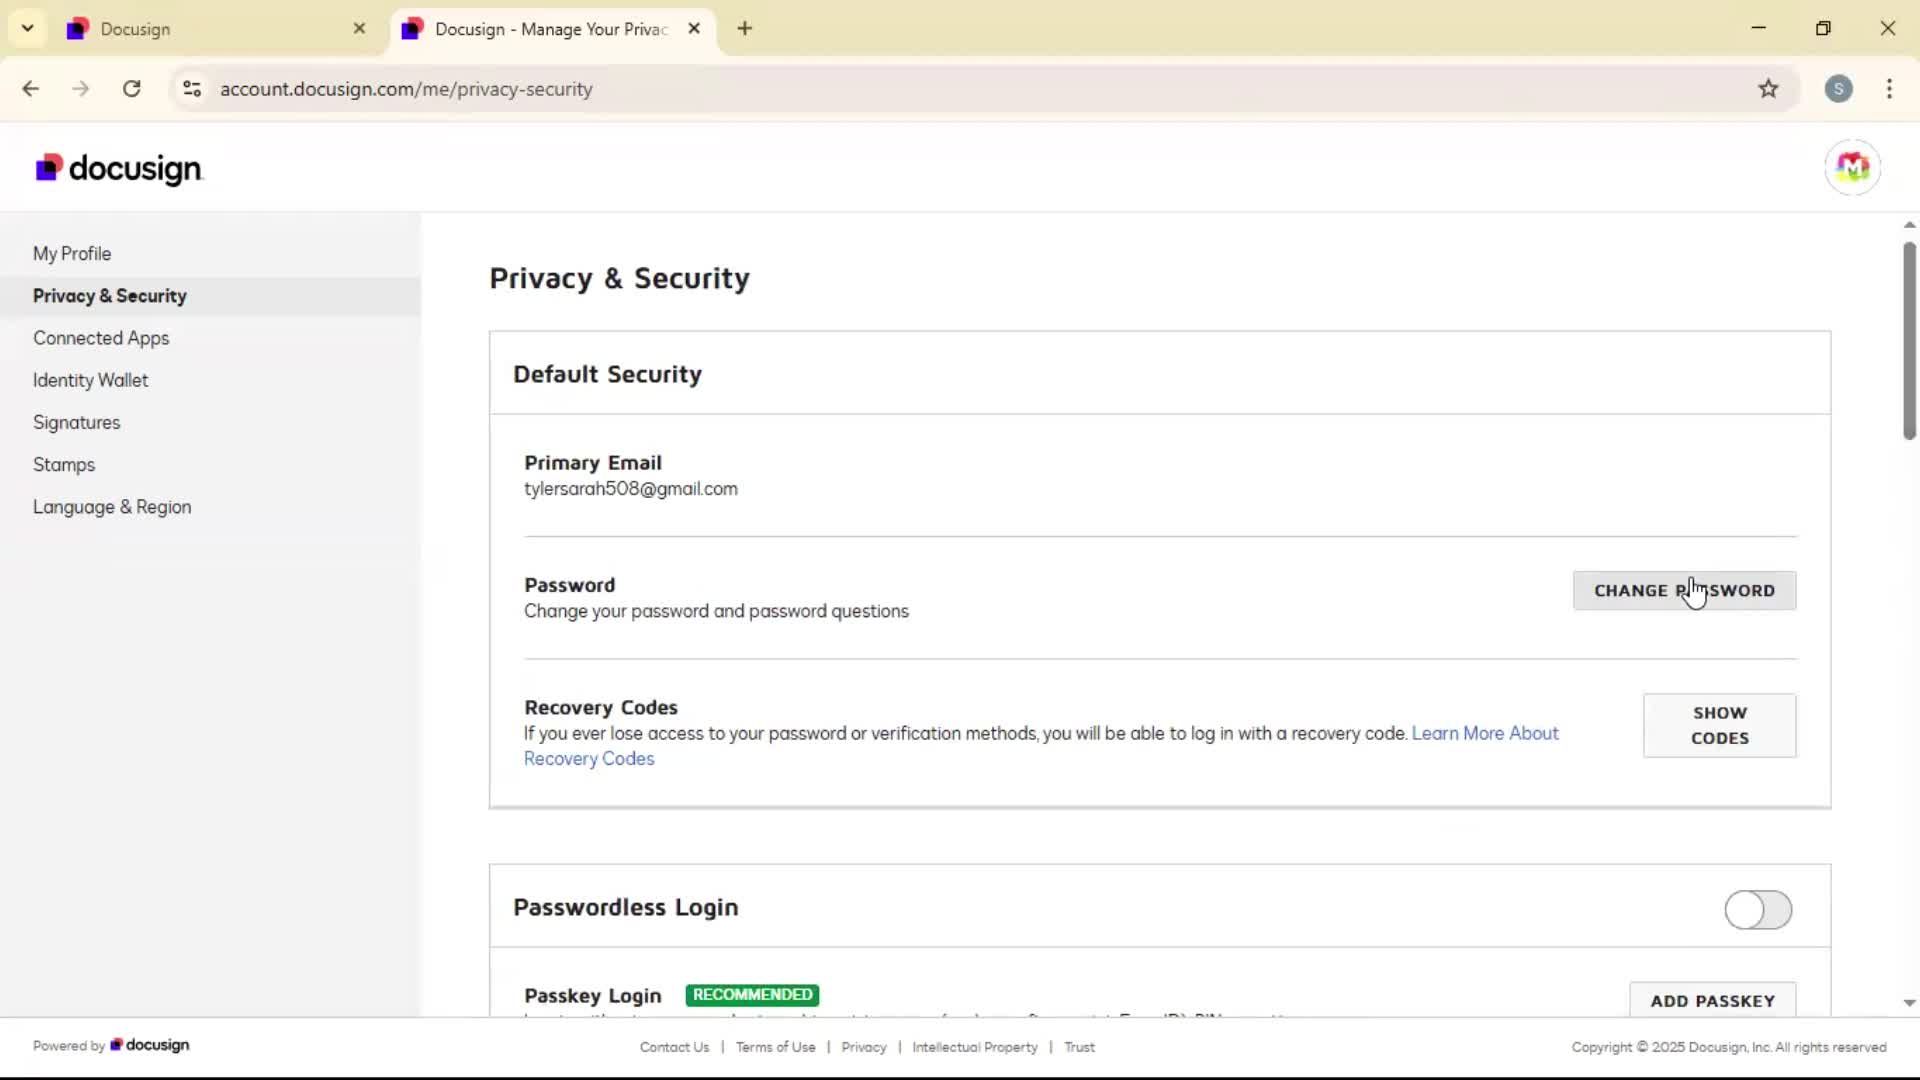Select the Manage Your Privacy tab
This screenshot has width=1920, height=1080.
(552, 29)
